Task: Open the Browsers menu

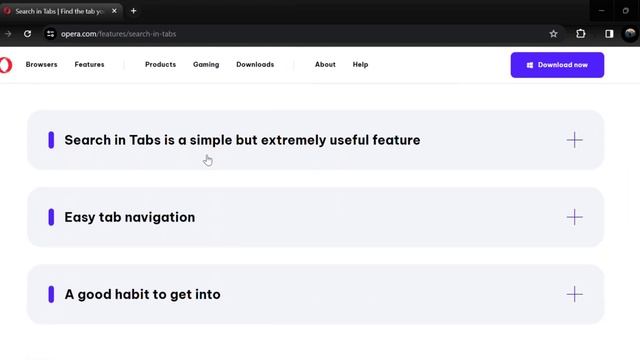Action: click(x=42, y=64)
